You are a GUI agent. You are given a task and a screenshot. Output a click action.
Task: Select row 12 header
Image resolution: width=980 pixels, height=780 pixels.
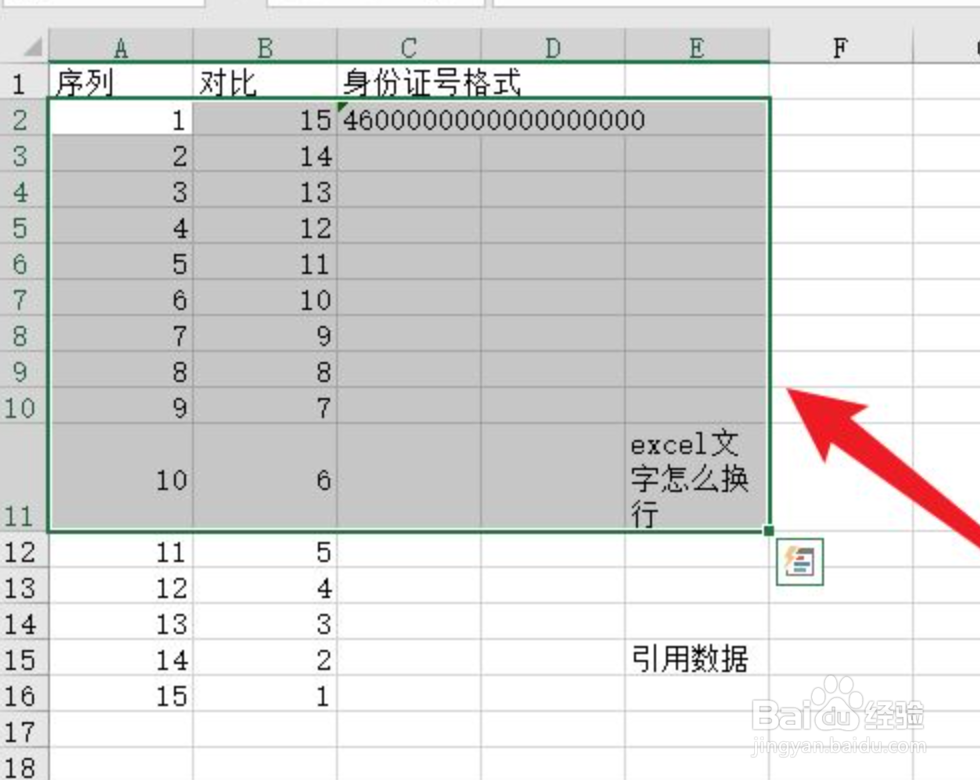pos(24,551)
